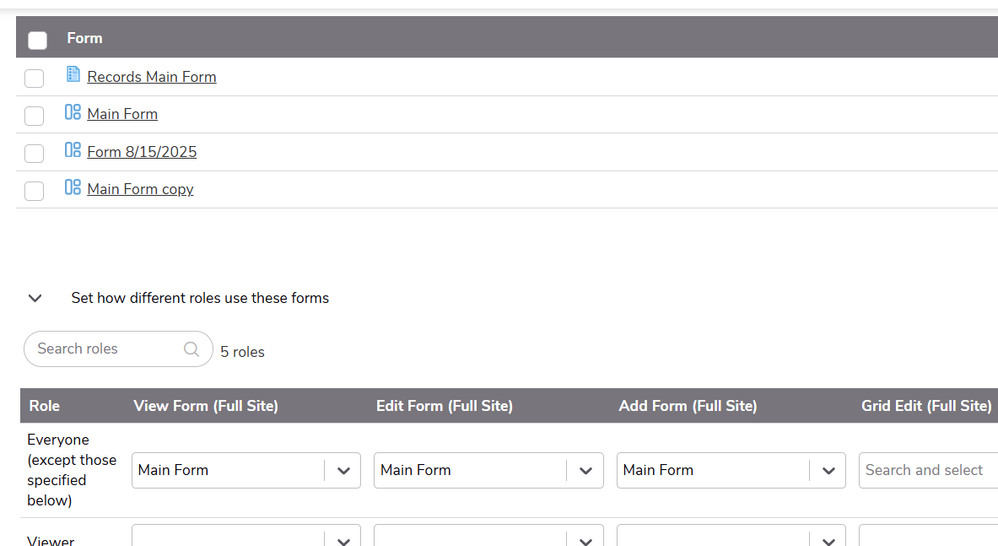Collapse the 'Set how different roles' section
Image resolution: width=998 pixels, height=546 pixels.
35,298
